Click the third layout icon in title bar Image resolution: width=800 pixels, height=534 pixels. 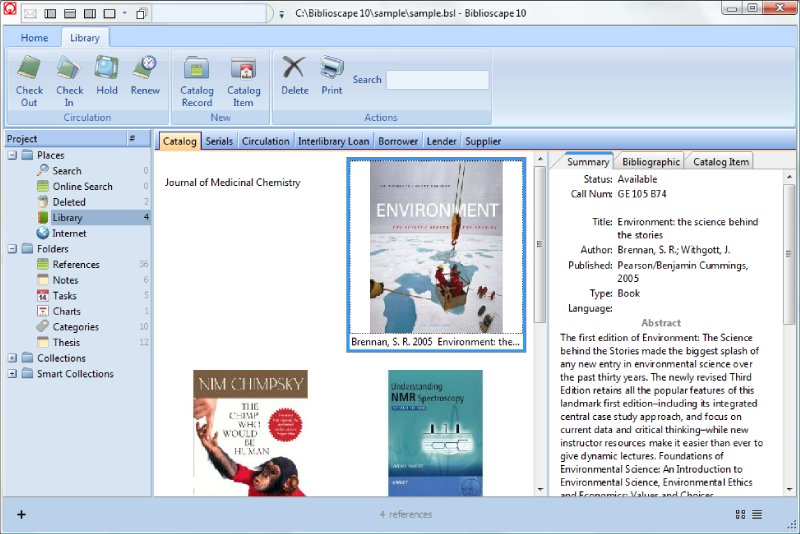click(90, 13)
